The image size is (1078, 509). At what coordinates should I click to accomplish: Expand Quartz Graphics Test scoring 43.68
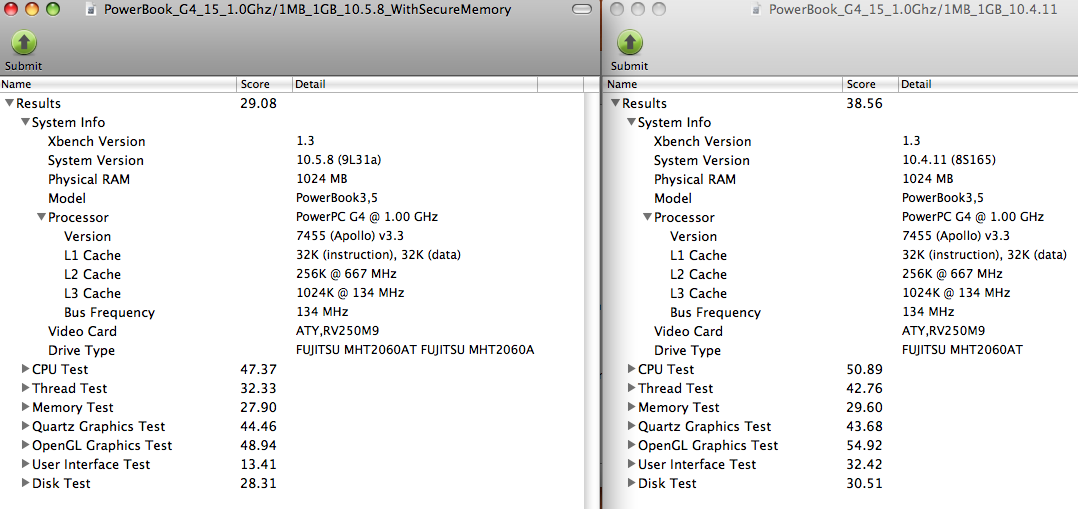(632, 426)
